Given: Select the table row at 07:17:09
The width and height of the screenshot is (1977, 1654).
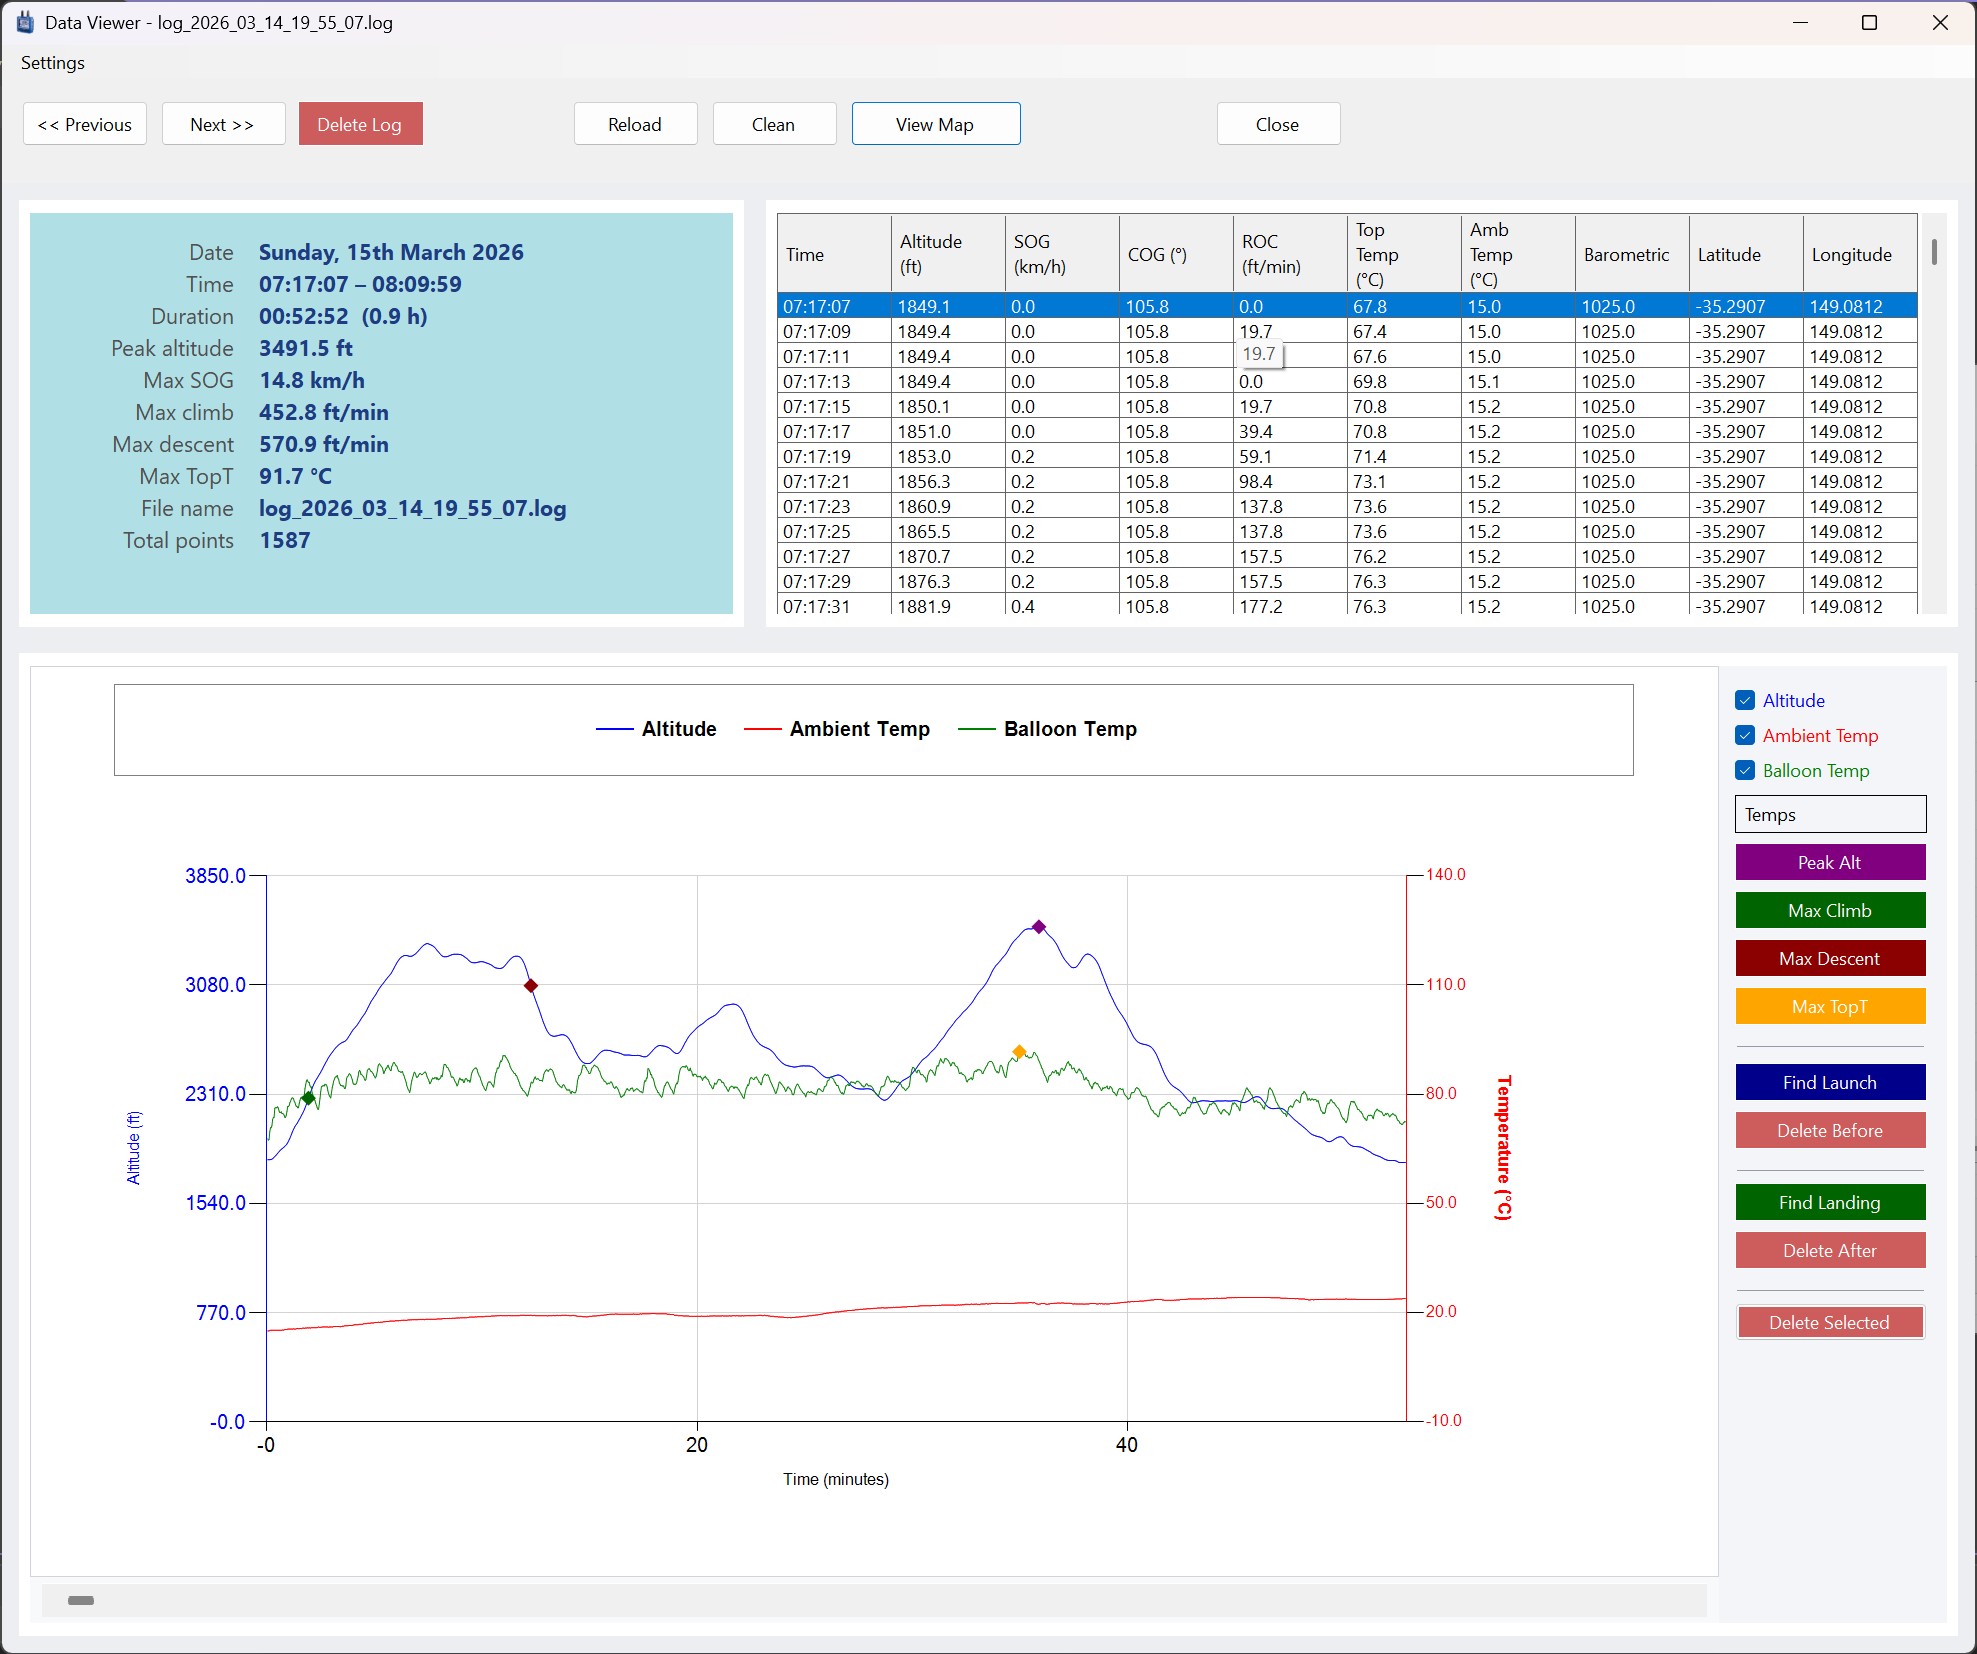Looking at the screenshot, I should (1347, 331).
